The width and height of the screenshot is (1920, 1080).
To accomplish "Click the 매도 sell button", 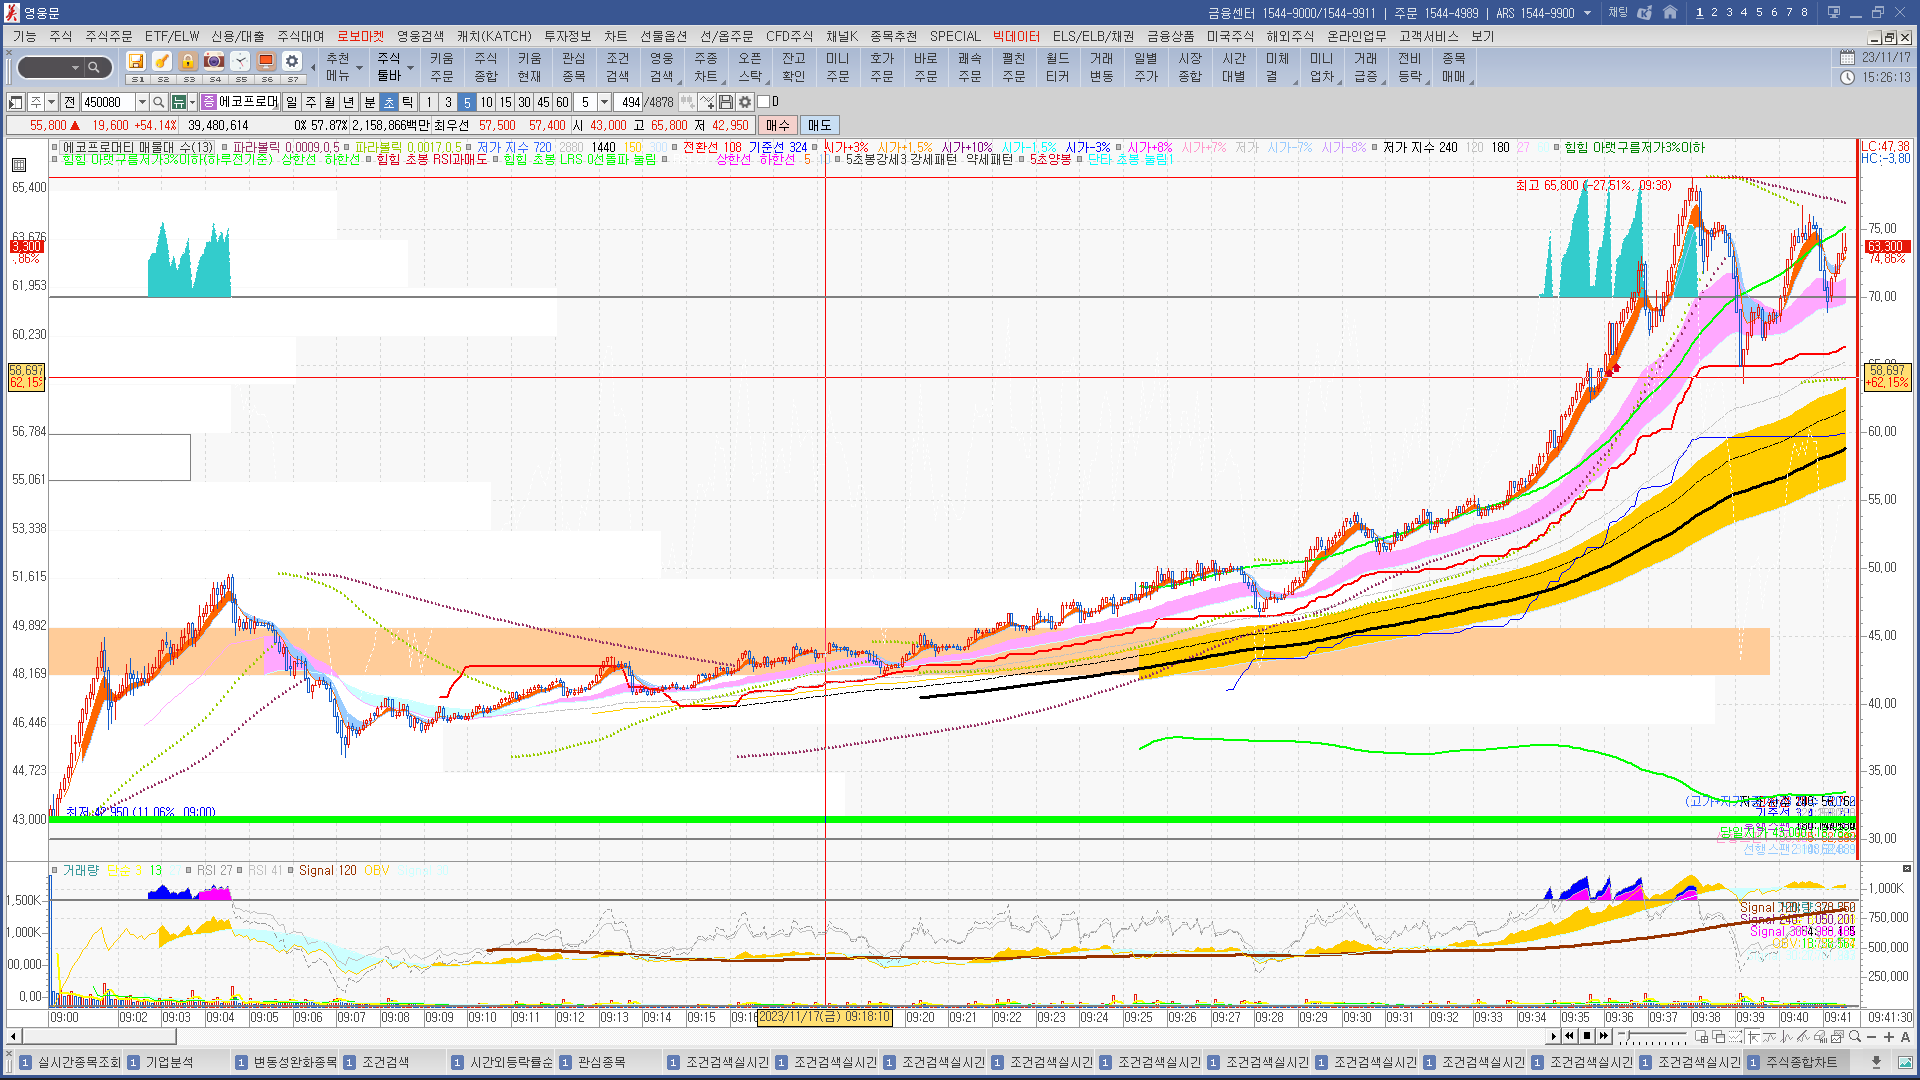I will coord(819,125).
